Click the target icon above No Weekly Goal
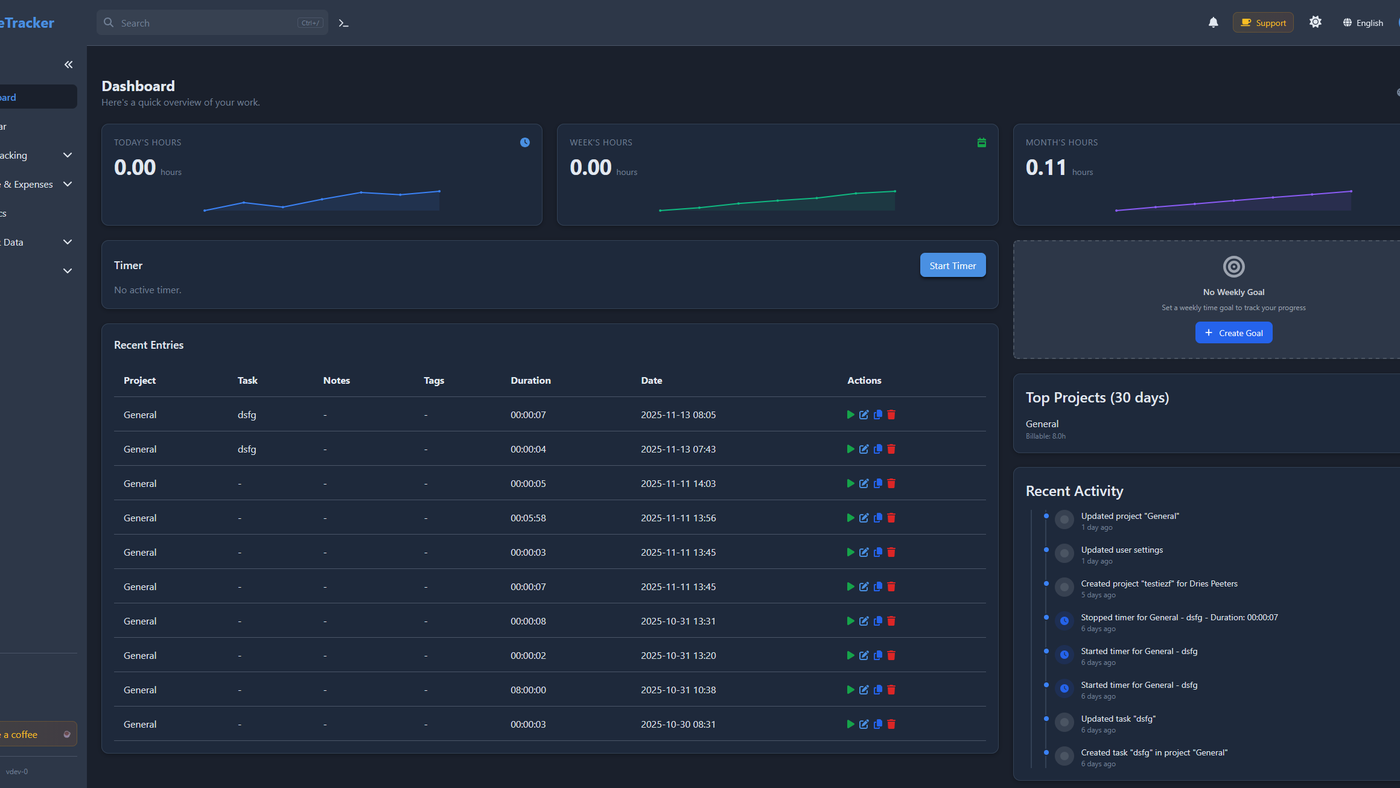1400x788 pixels. [1234, 266]
